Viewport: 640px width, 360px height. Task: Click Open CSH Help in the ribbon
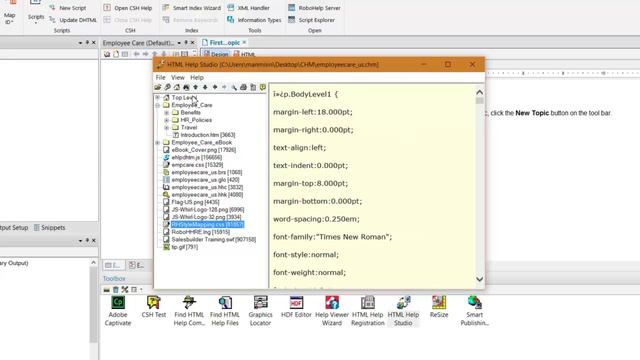[128, 8]
